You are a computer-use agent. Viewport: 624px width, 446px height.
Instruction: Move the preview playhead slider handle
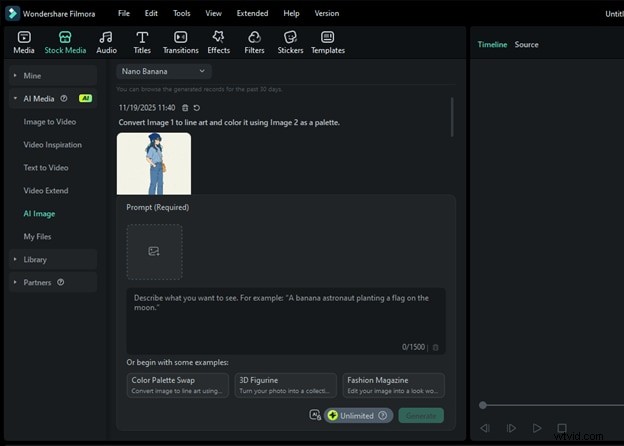click(x=483, y=405)
